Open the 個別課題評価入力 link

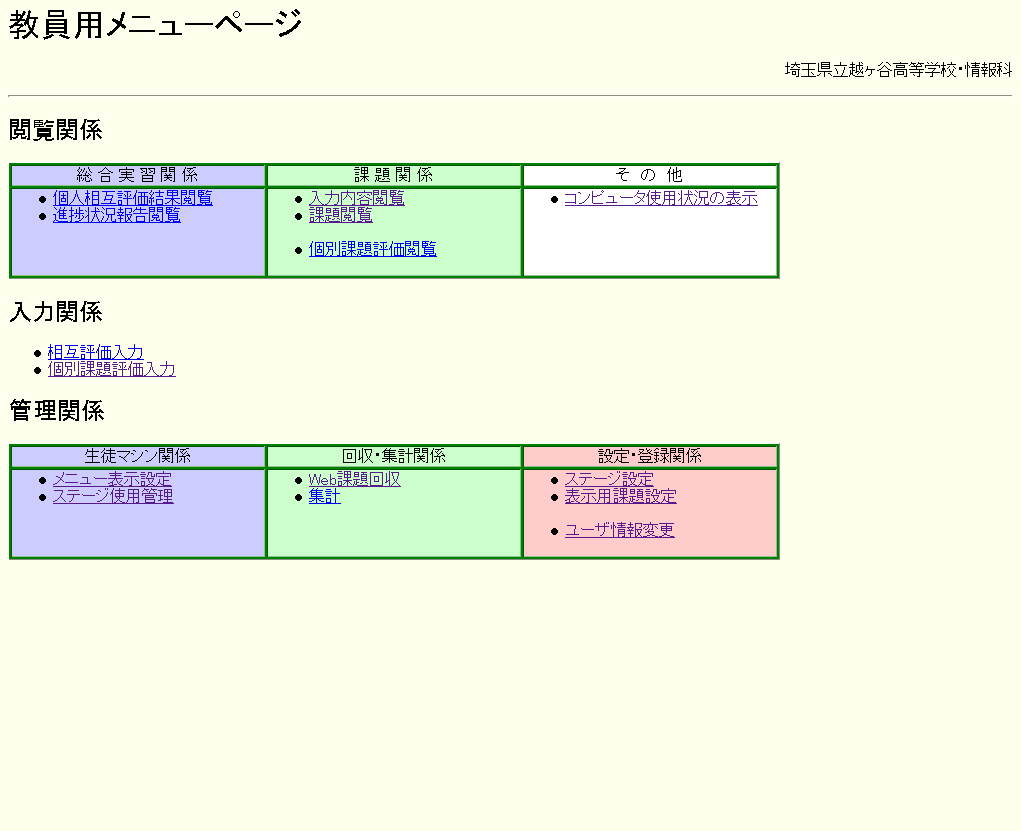pos(111,369)
